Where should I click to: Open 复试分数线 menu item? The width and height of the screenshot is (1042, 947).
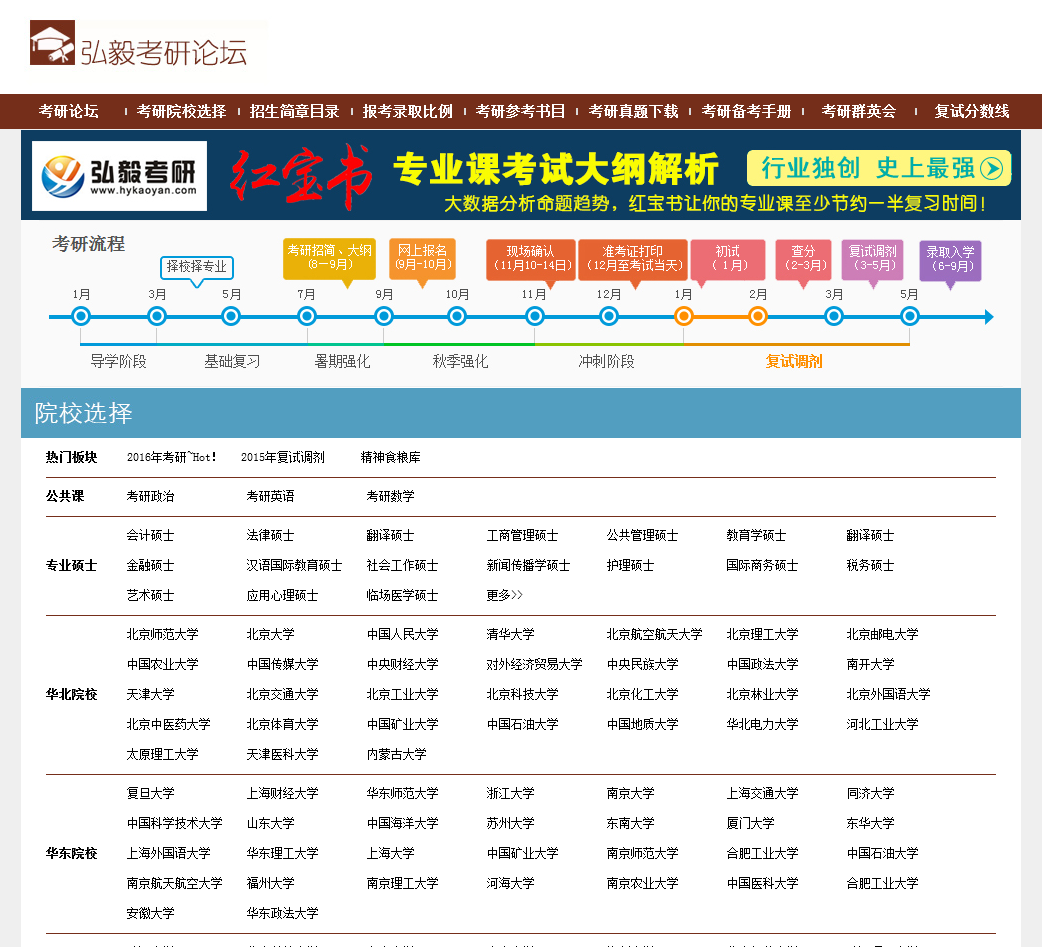point(972,111)
